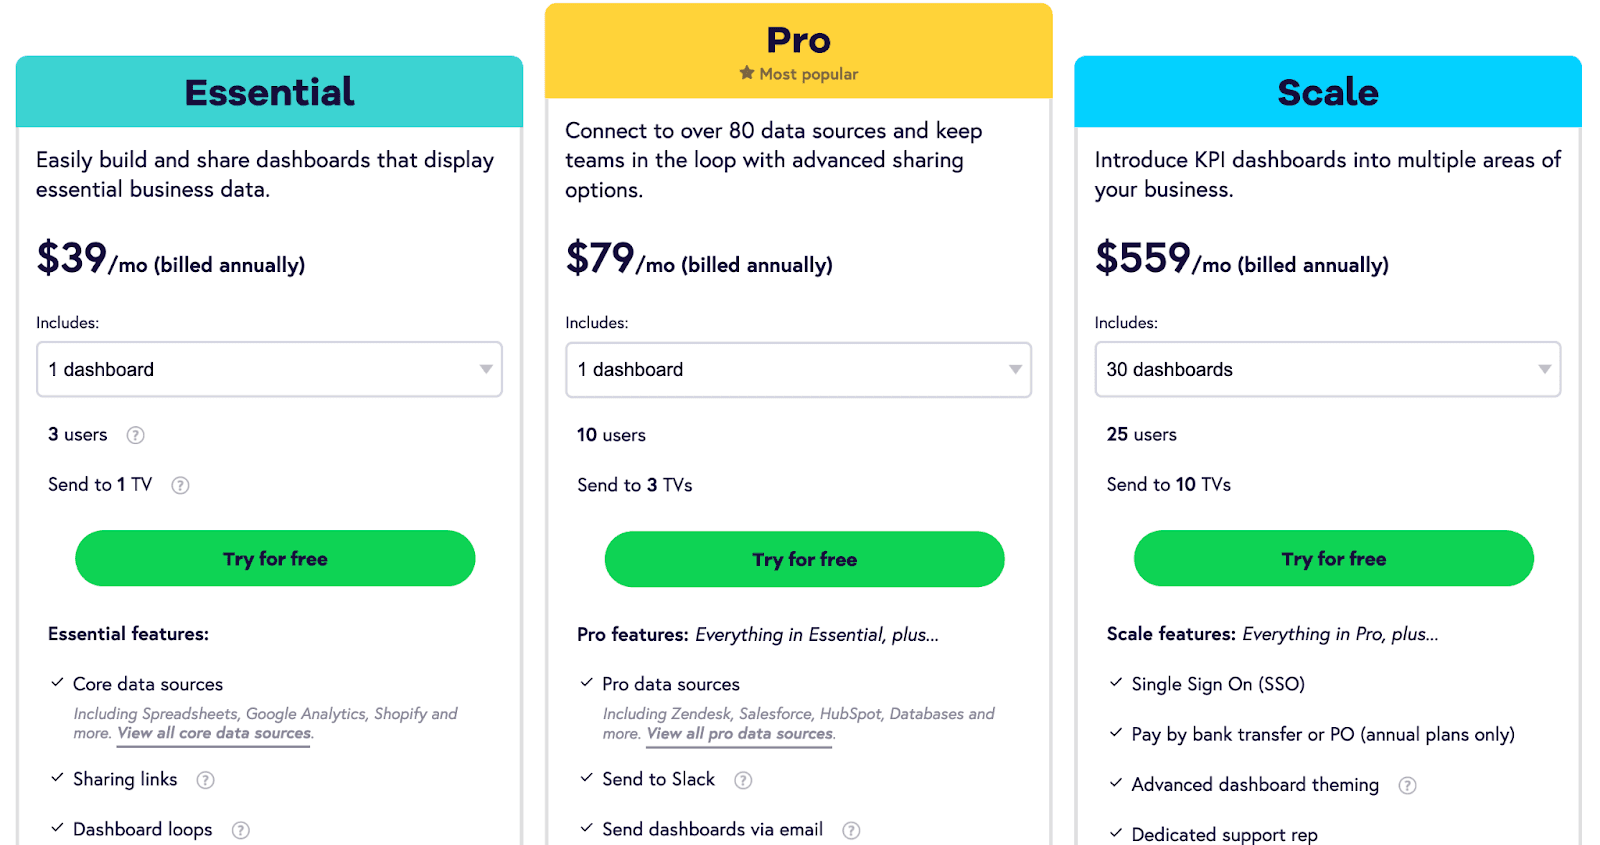Click help icon for Advanced dashboard theming

(1407, 785)
